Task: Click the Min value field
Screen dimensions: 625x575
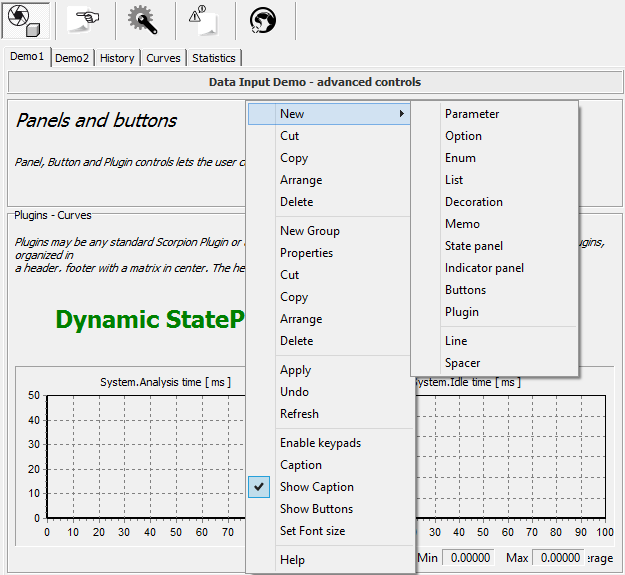Action: [469, 558]
